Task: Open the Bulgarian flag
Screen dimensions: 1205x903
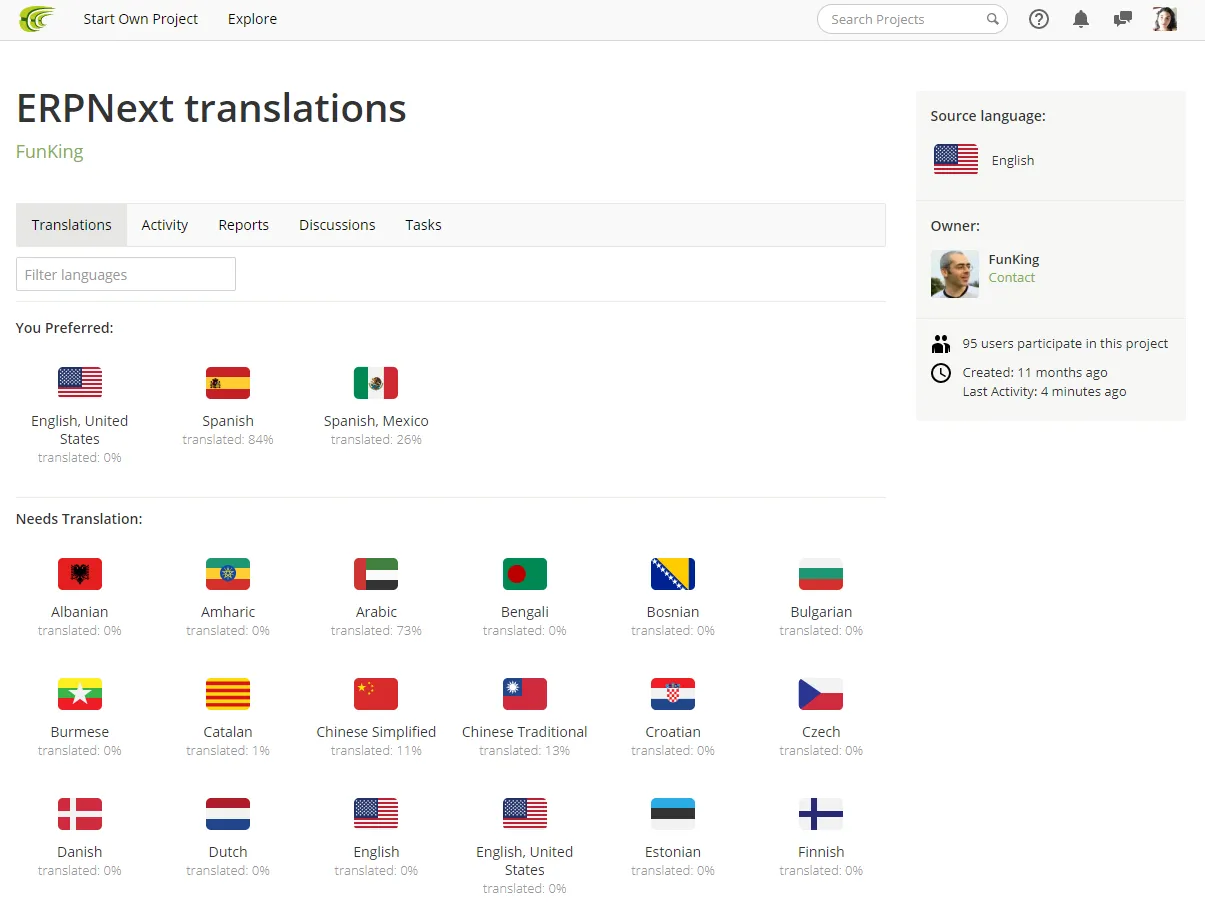Action: [x=821, y=574]
